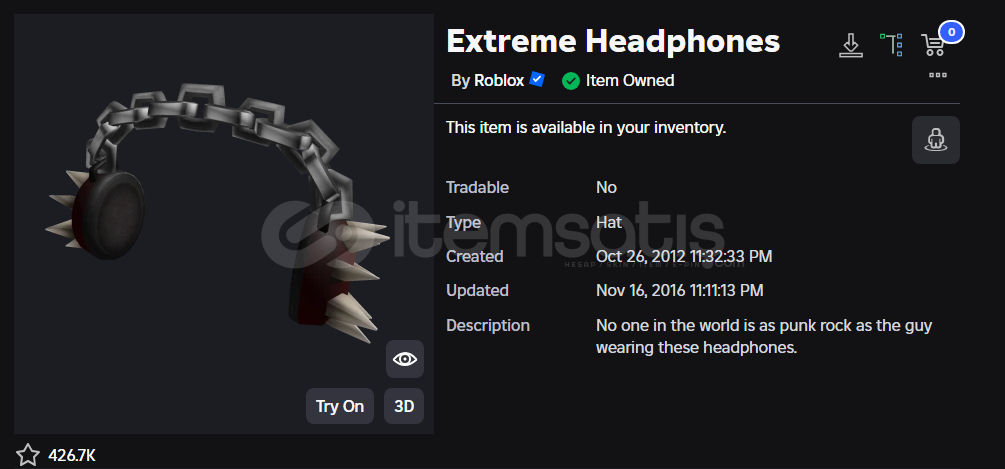Image resolution: width=1005 pixels, height=469 pixels.
Task: Click the cart item count badge
Action: [x=952, y=31]
